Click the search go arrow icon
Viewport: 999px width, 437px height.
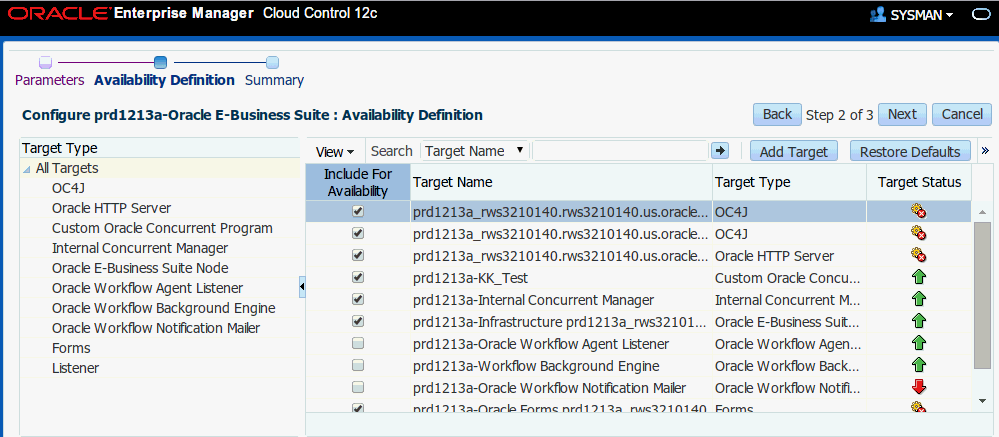point(719,151)
